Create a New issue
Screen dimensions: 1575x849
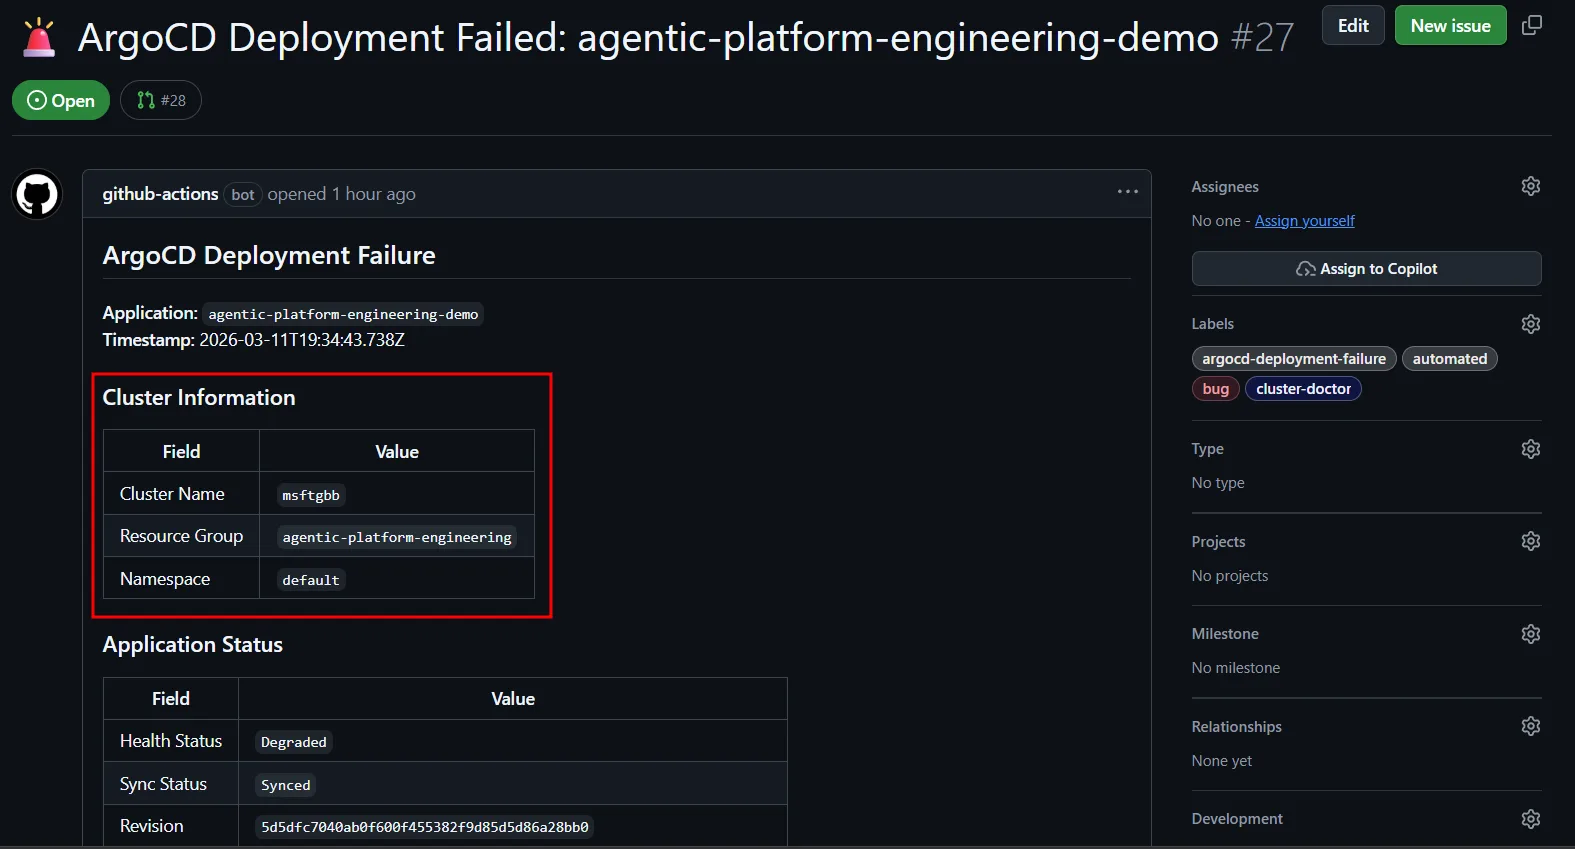point(1449,26)
